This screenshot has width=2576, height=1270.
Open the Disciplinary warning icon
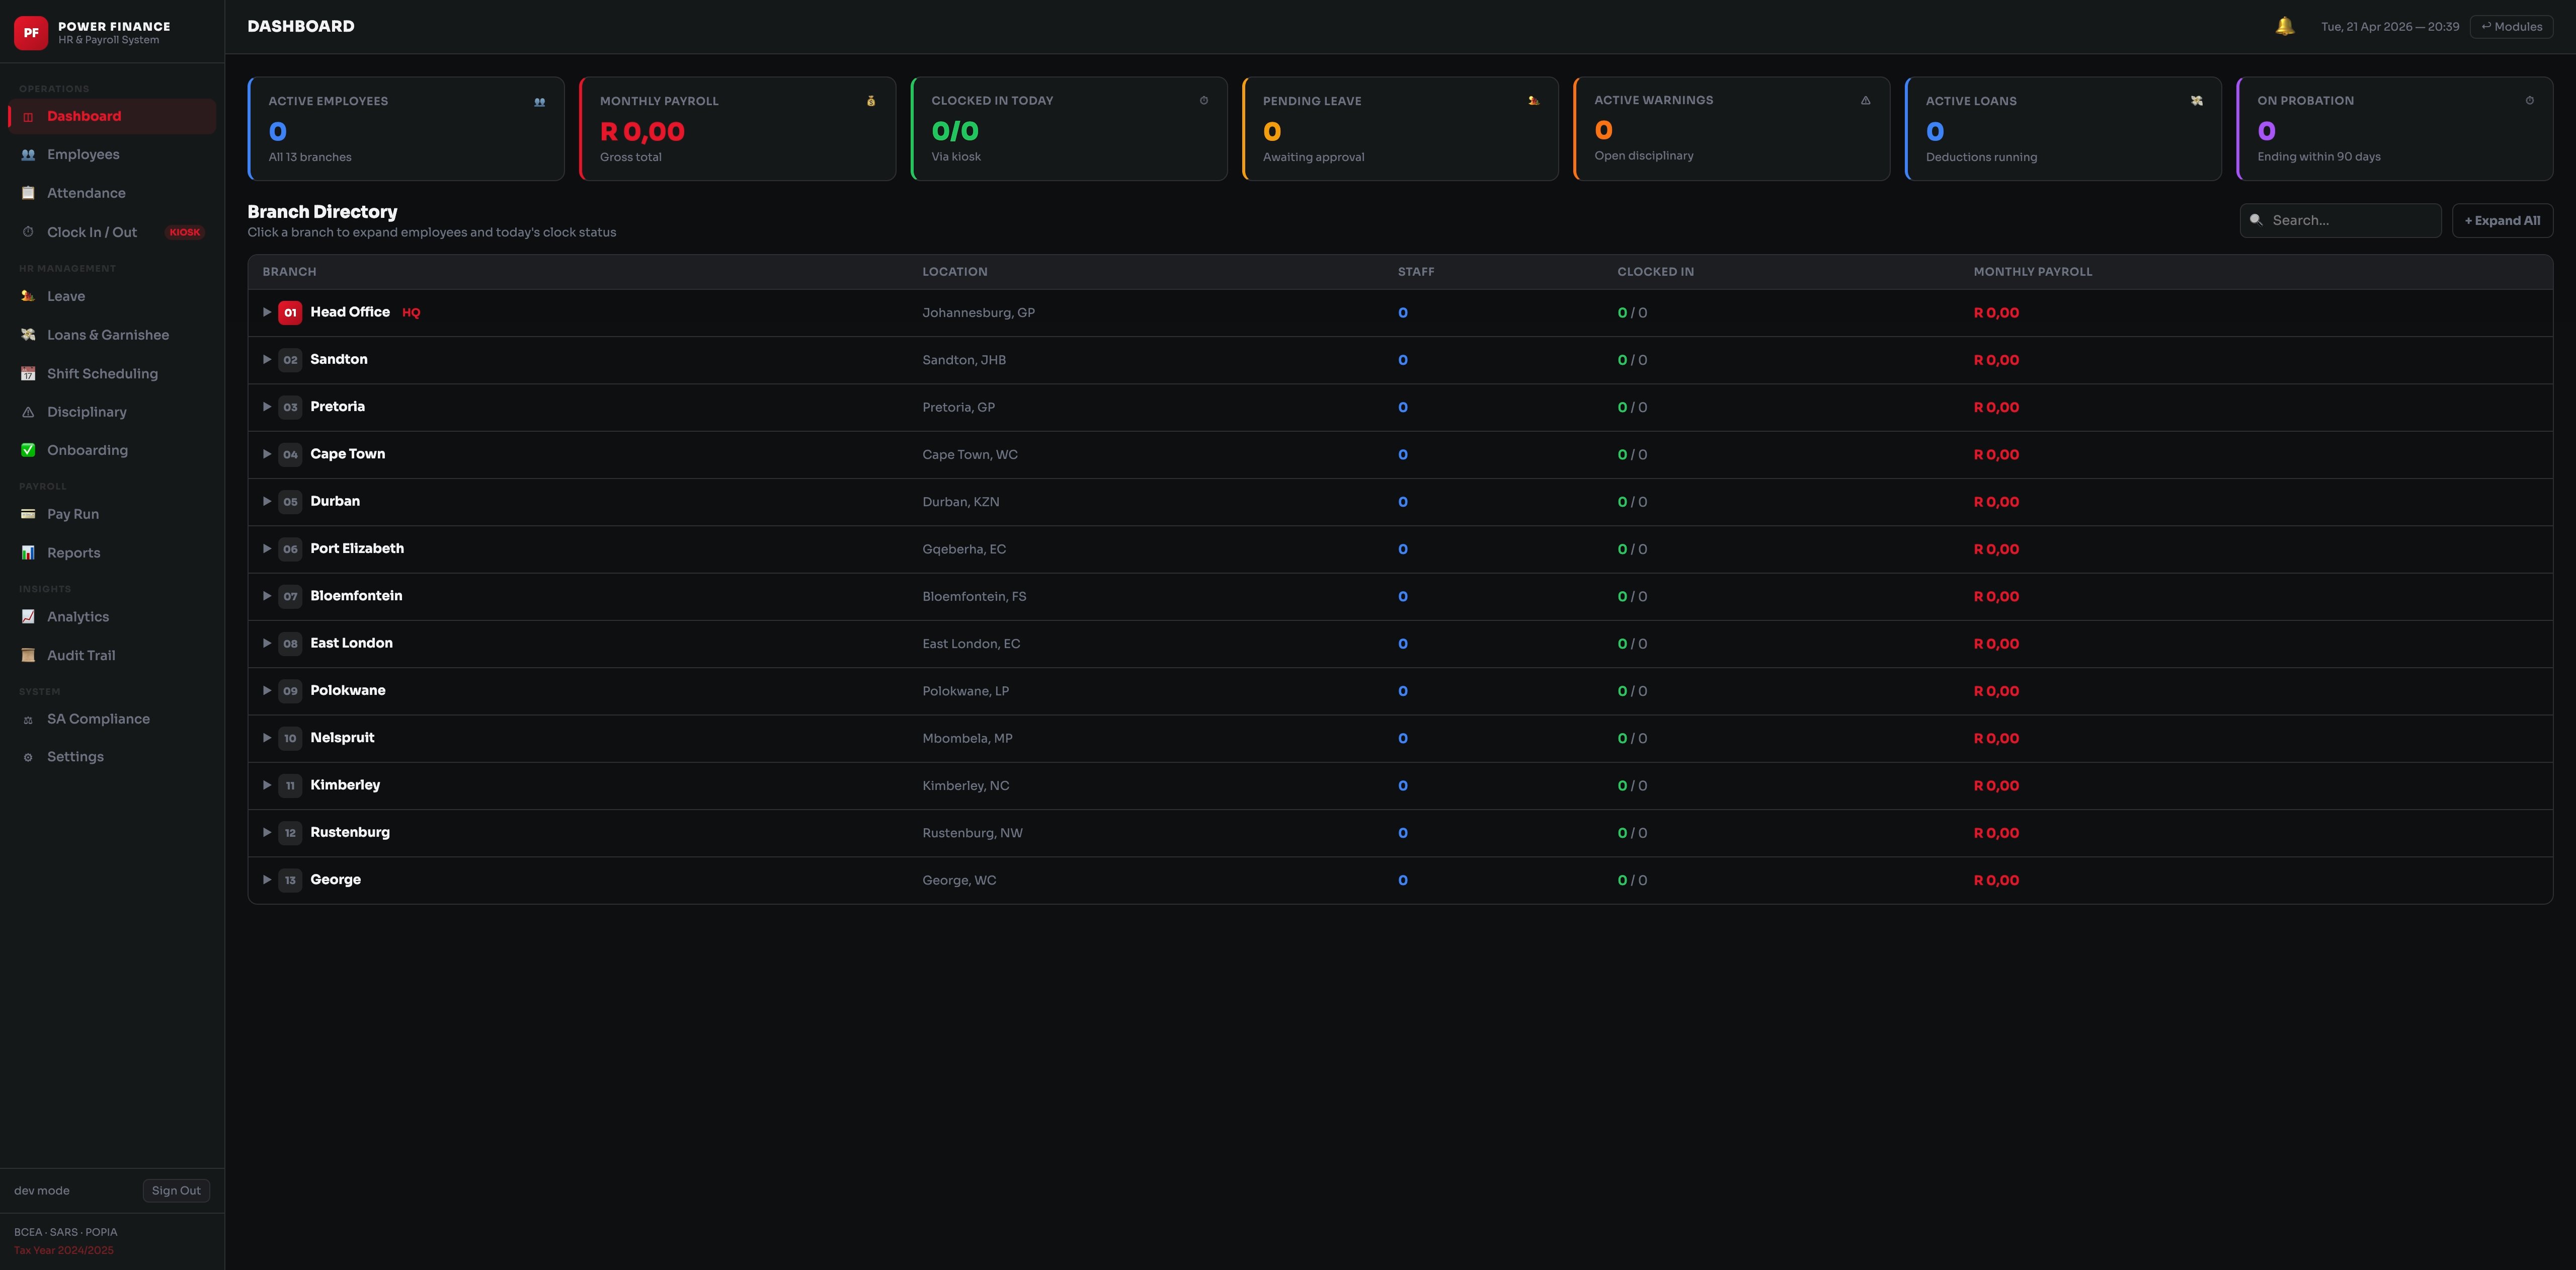[27, 411]
